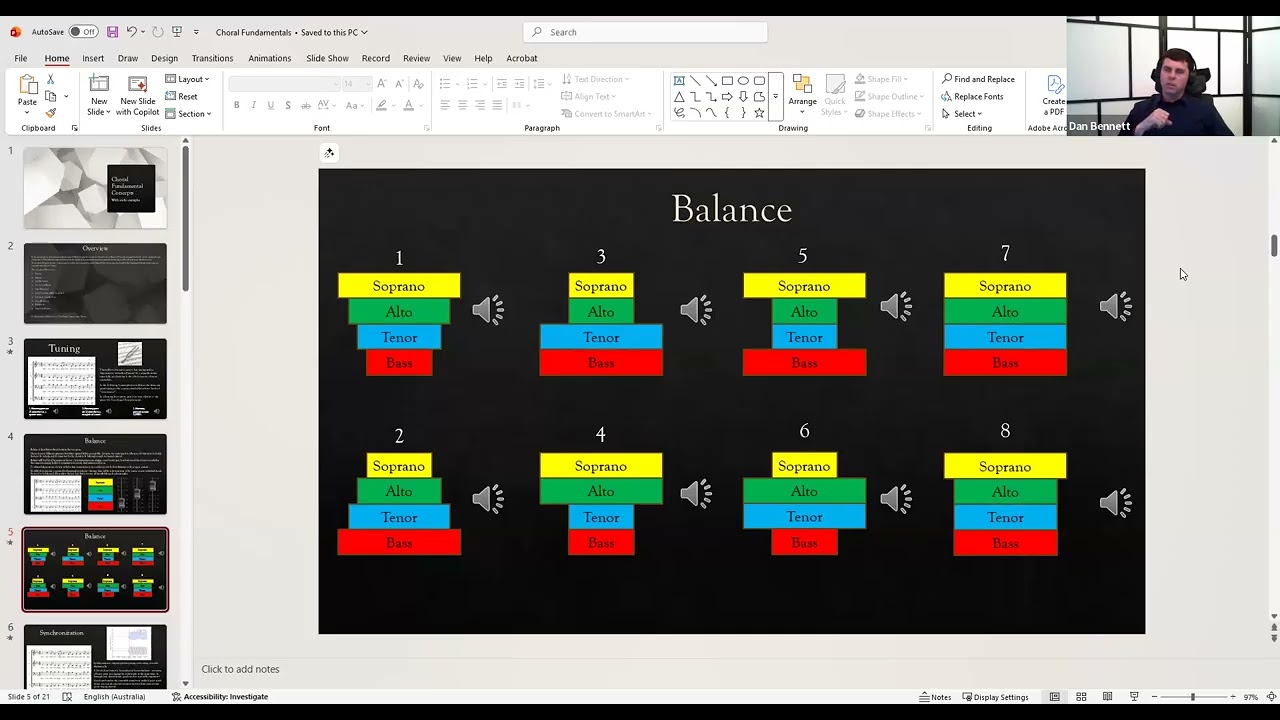Click the Reset slide button
The image size is (1280, 720).
click(x=181, y=96)
